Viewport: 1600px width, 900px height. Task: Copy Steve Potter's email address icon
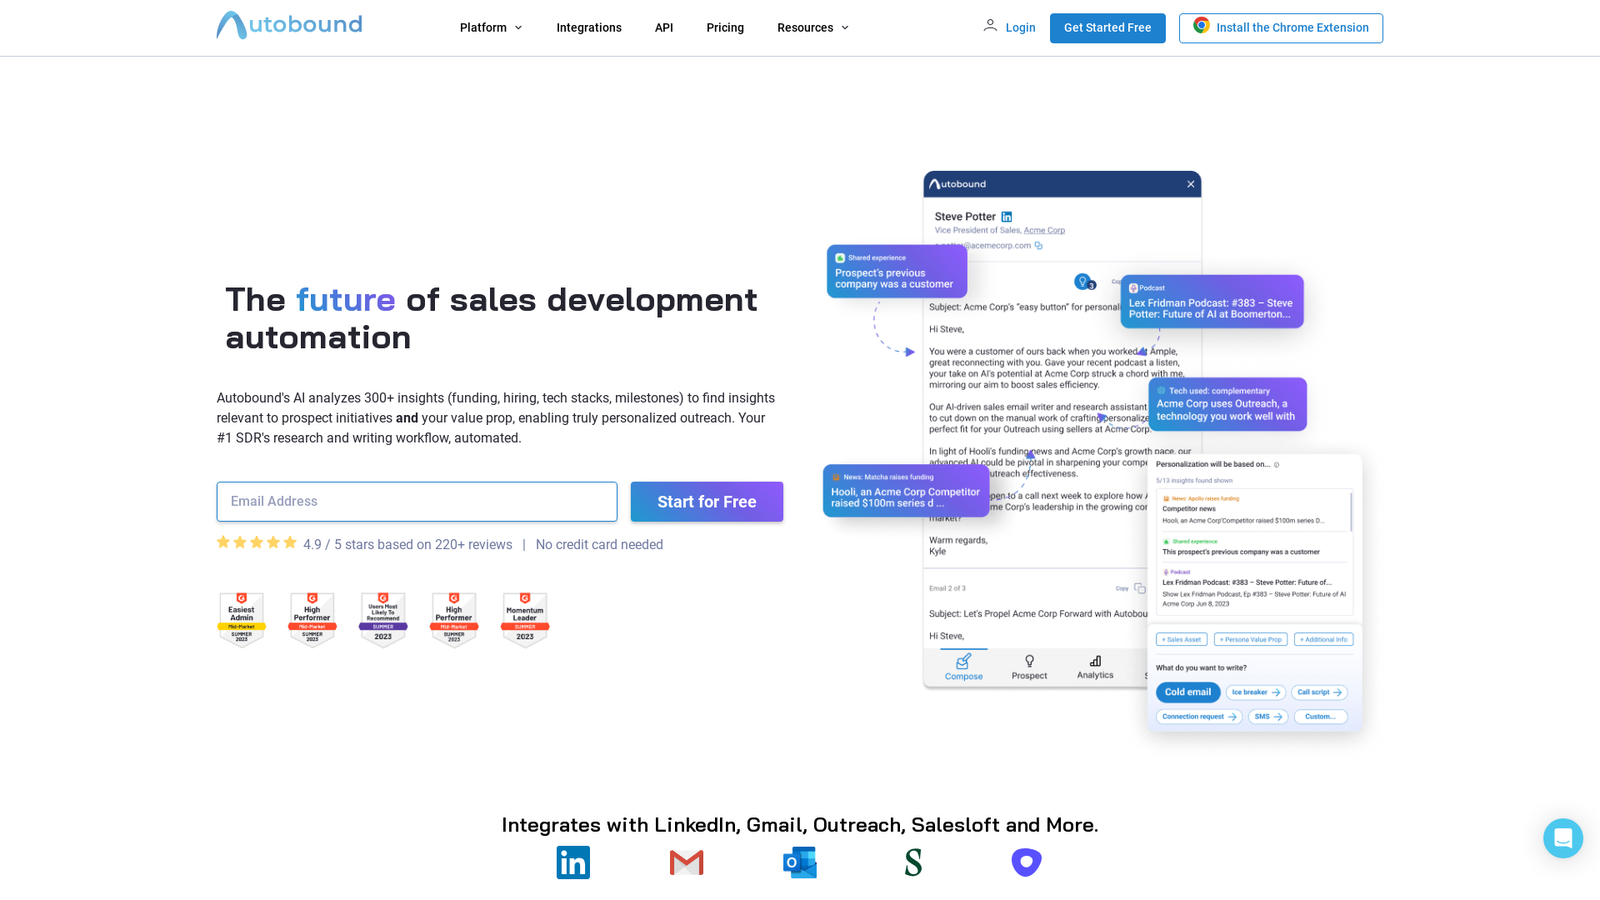pyautogui.click(x=1039, y=245)
